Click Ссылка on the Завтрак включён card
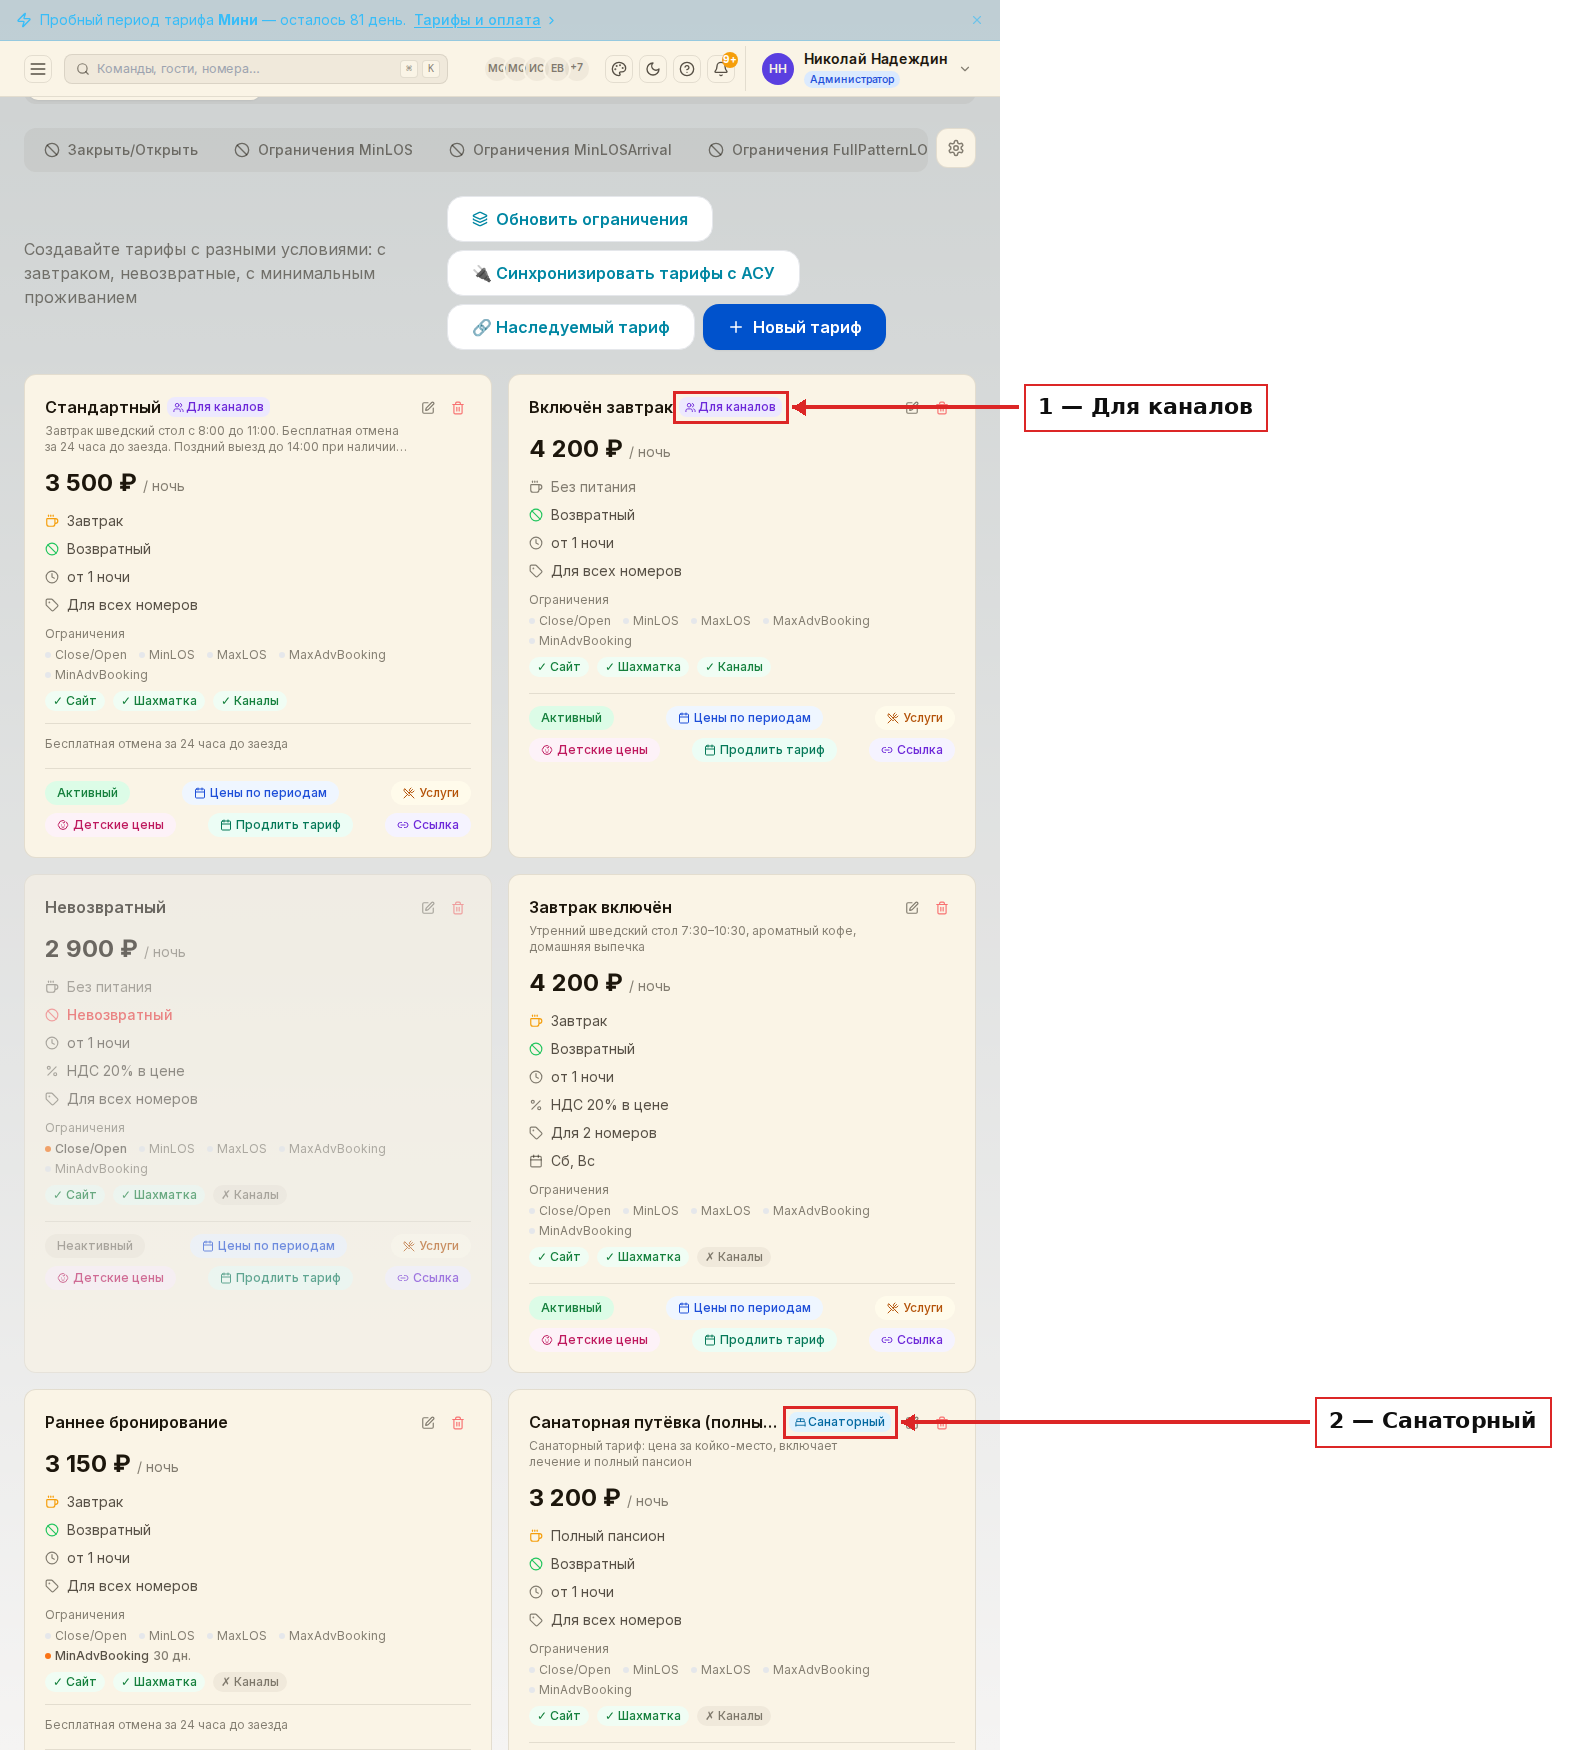This screenshot has width=1575, height=1750. 911,1340
